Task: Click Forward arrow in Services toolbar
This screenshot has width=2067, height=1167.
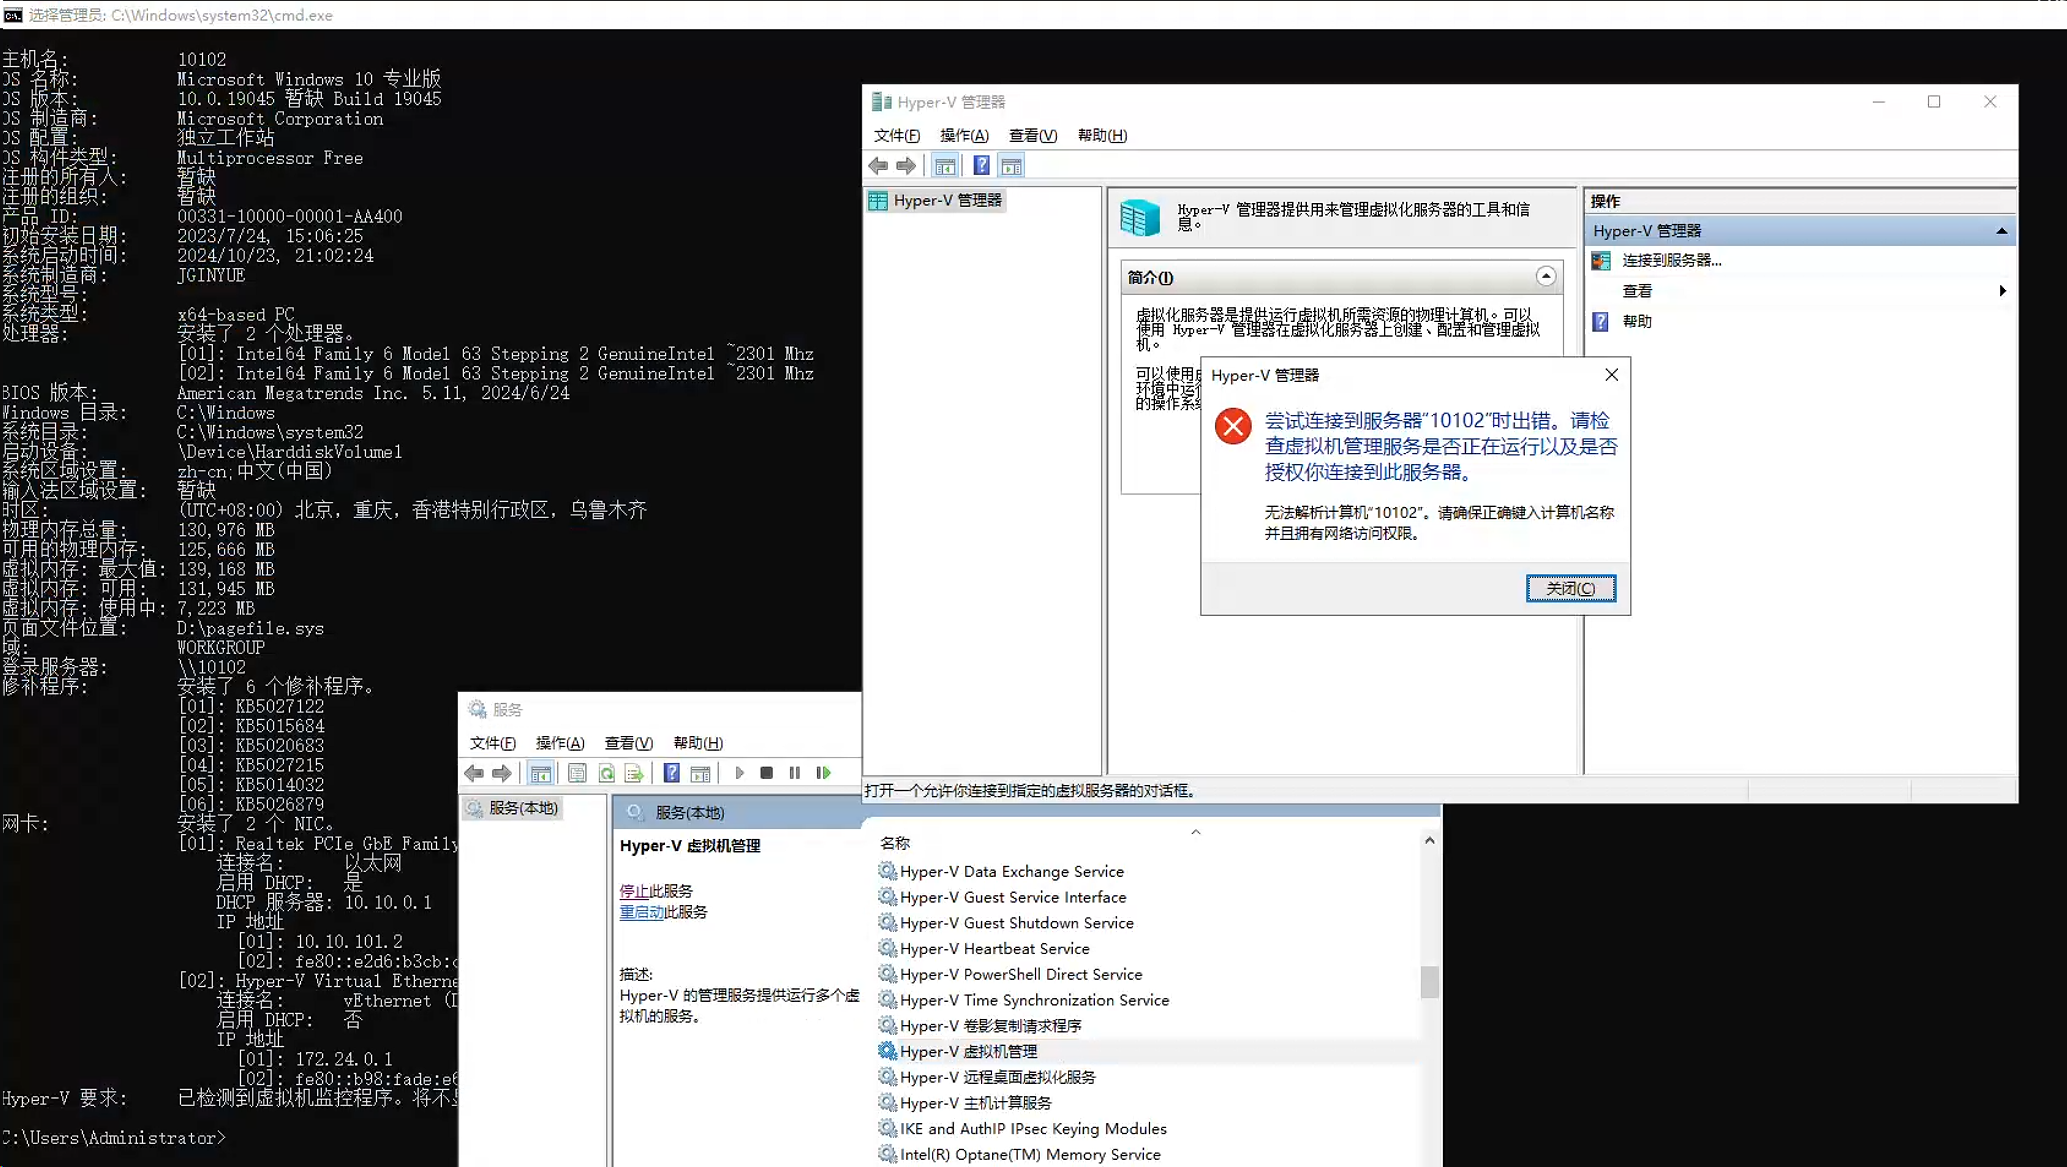Action: coord(502,773)
